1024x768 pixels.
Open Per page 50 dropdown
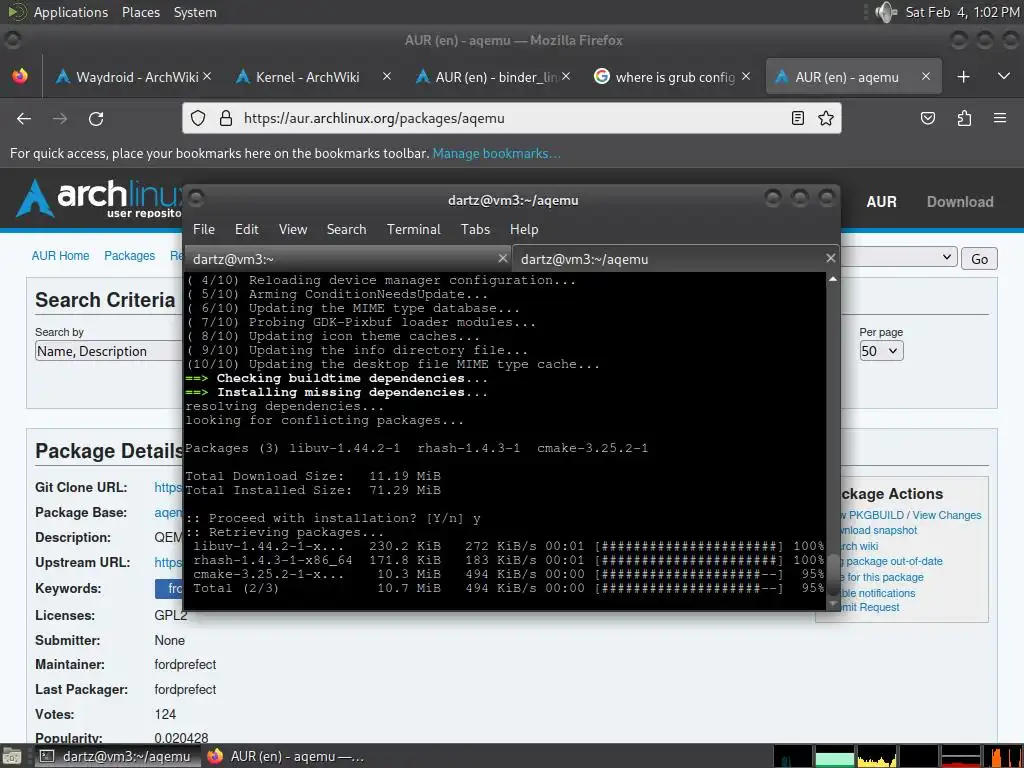[881, 351]
